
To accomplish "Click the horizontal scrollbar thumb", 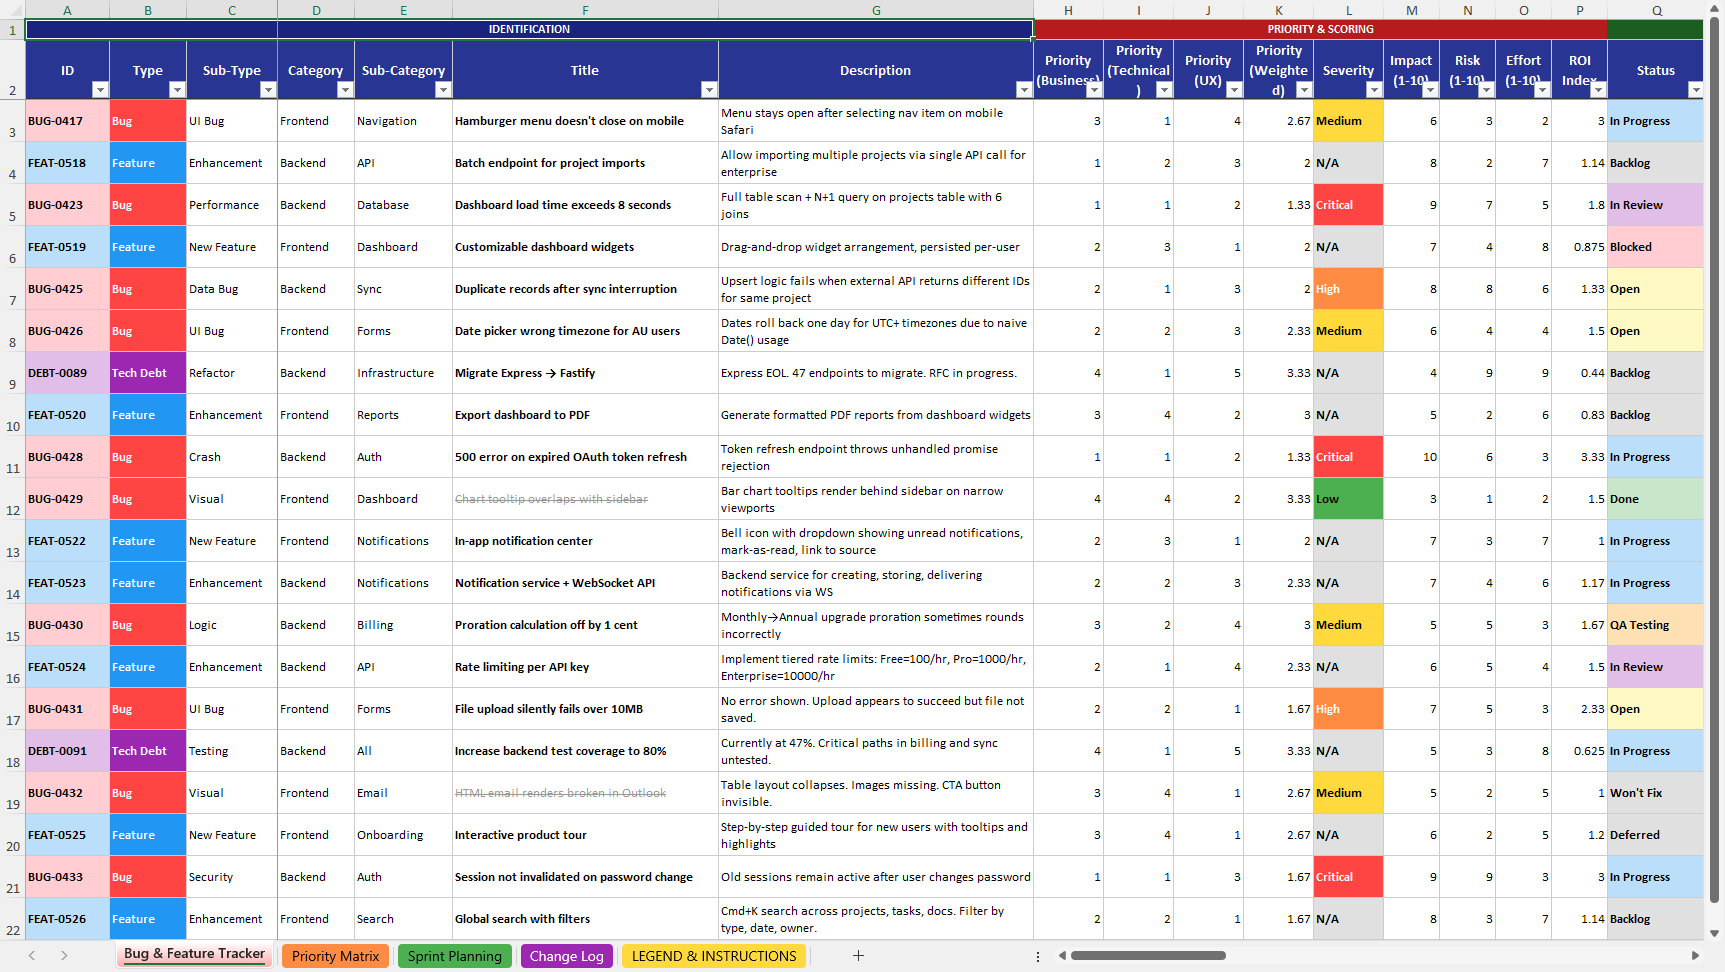I will click(x=1148, y=956).
